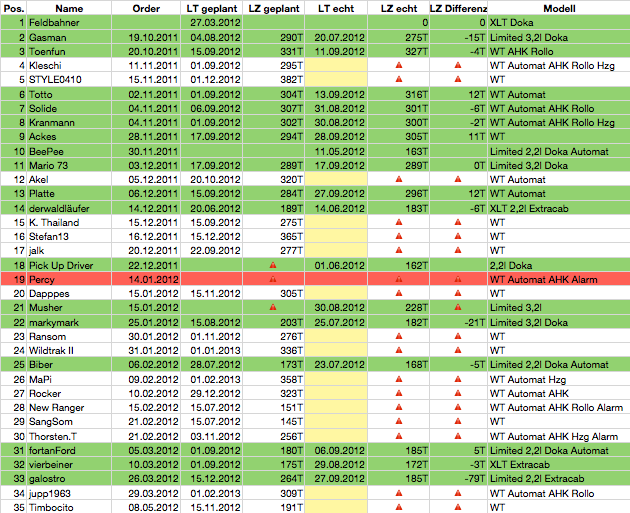The width and height of the screenshot is (630, 513).
Task: Select the LT echt column header
Action: (x=336, y=8)
